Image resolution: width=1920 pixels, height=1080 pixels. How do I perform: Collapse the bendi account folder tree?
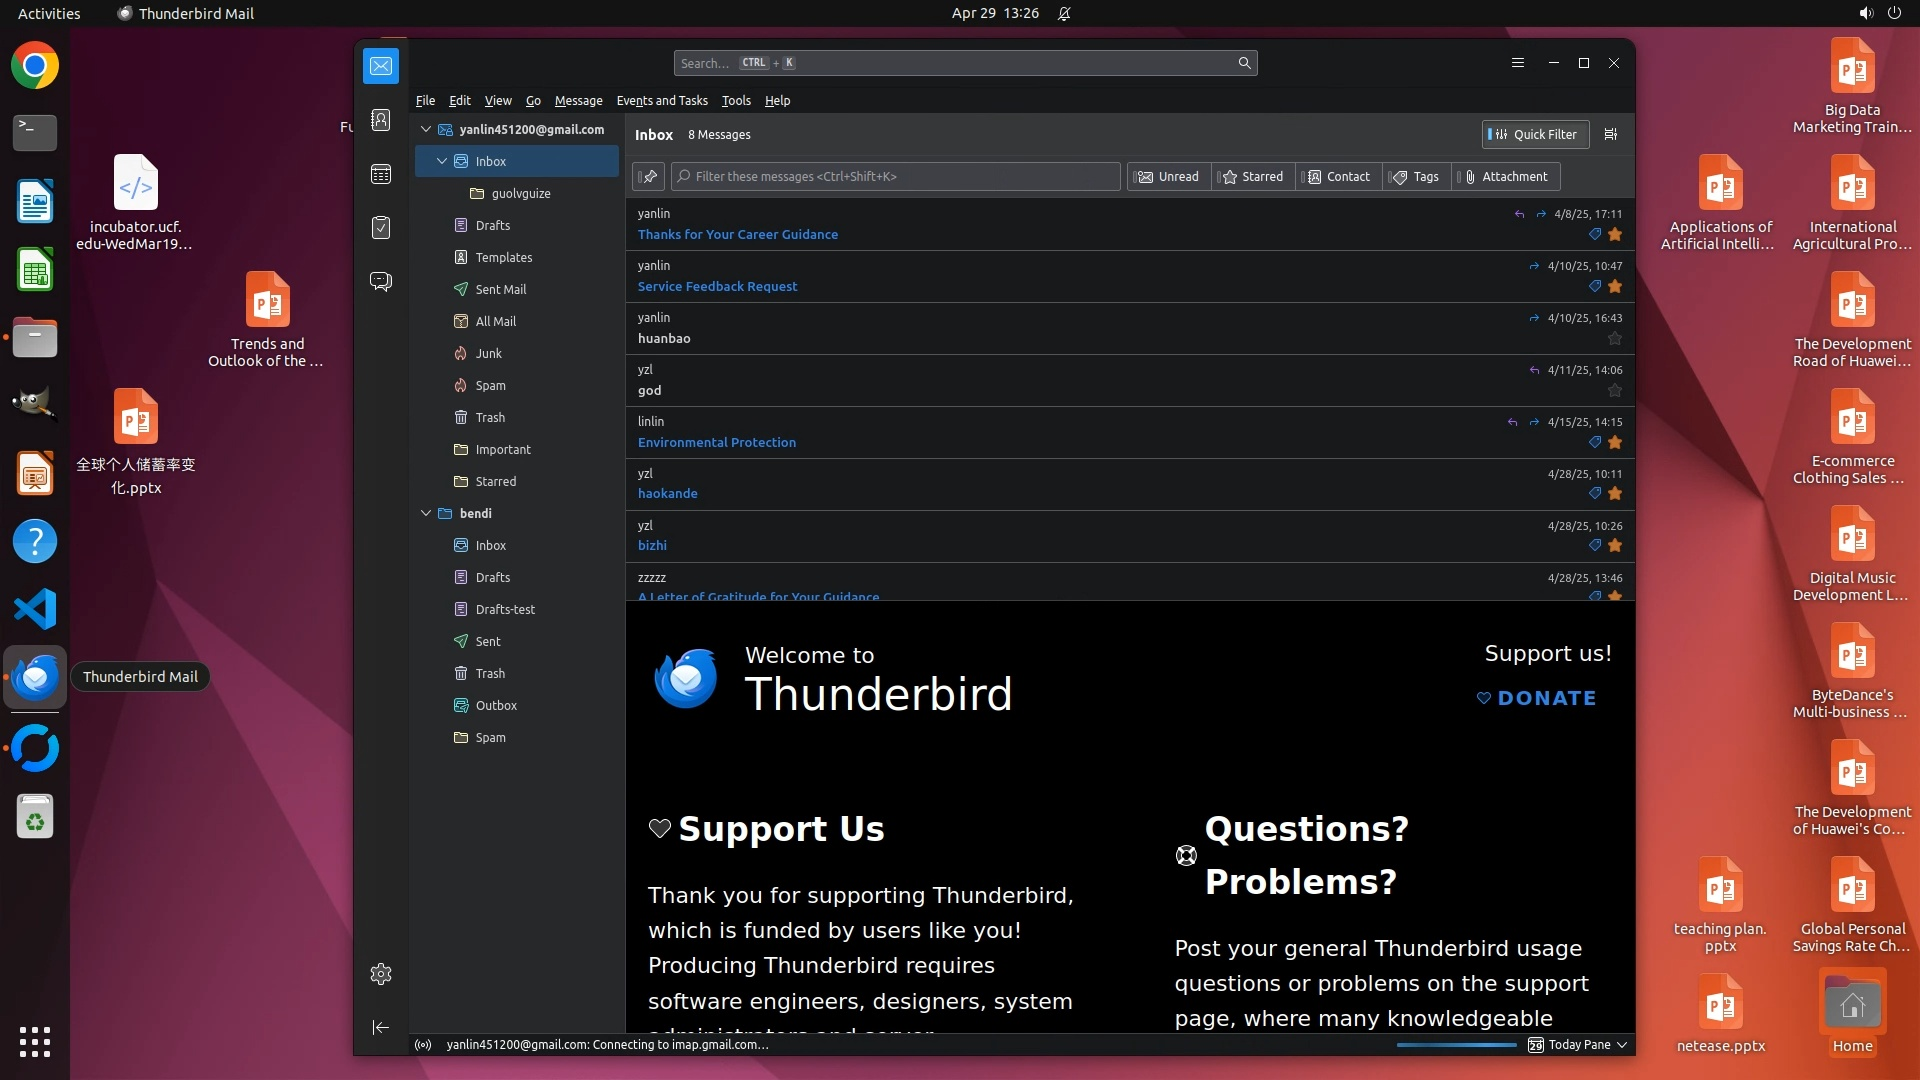click(426, 513)
